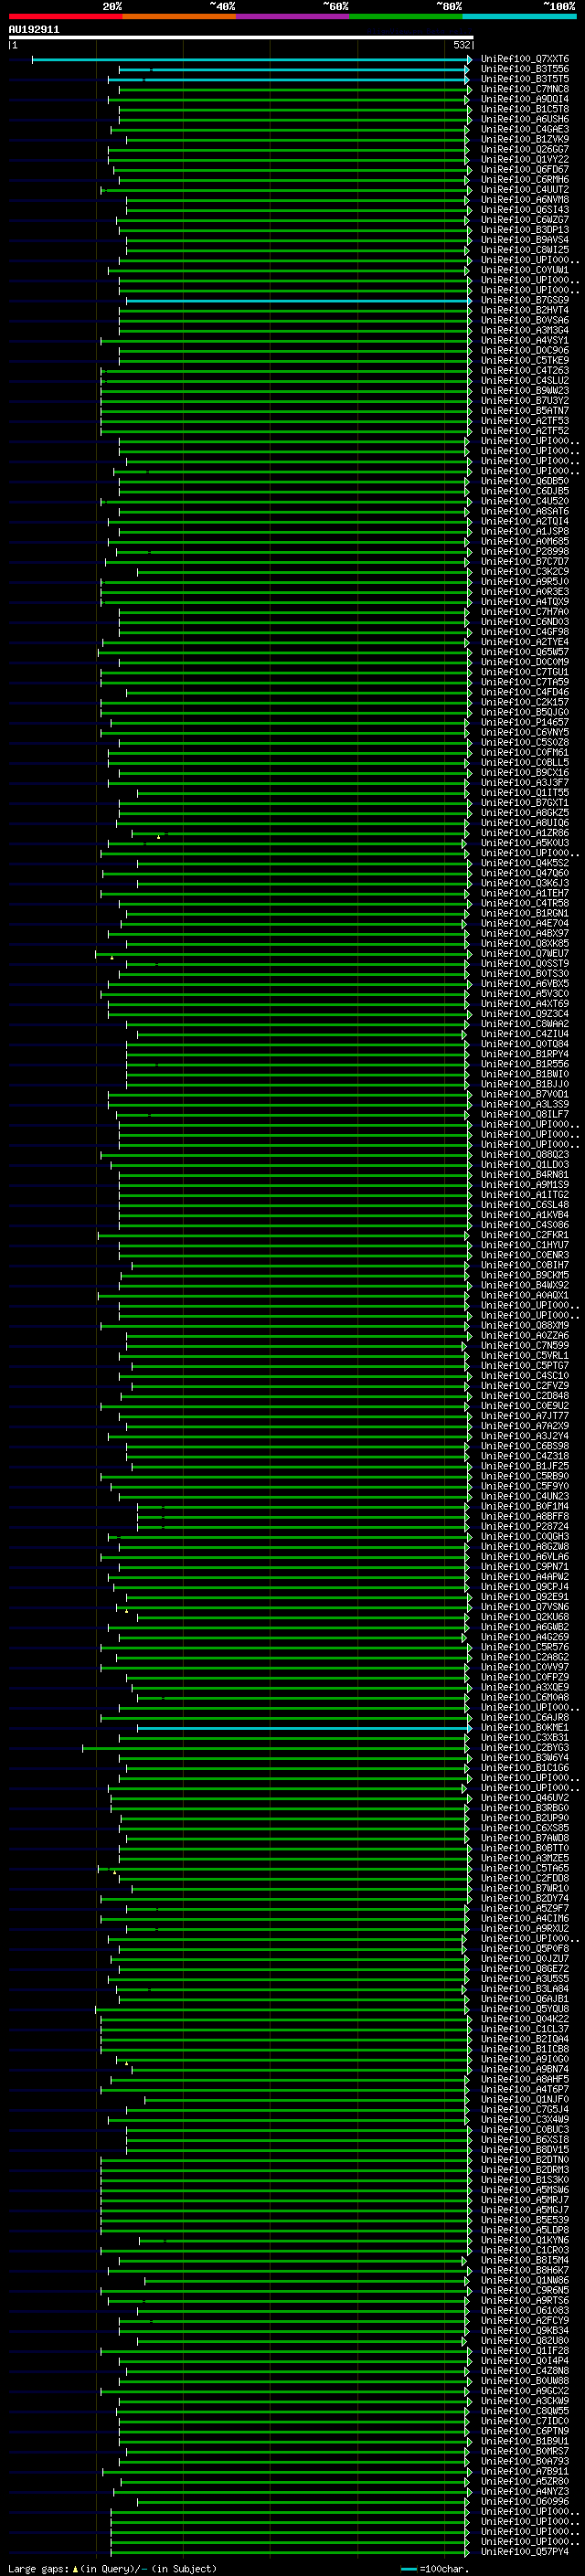Image resolution: width=585 pixels, height=2576 pixels.
Task: Select hit label UniRef100_B2HYT4
Action: [525, 311]
